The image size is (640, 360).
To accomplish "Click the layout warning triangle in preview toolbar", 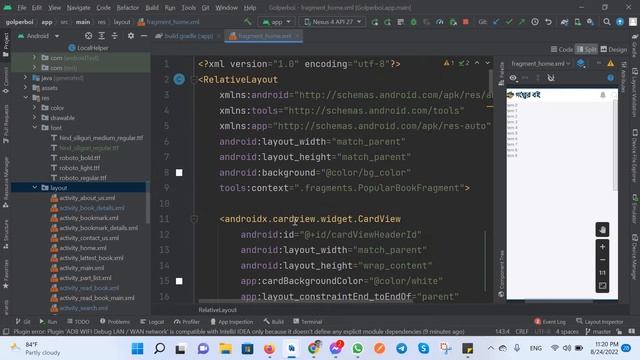I will (610, 64).
